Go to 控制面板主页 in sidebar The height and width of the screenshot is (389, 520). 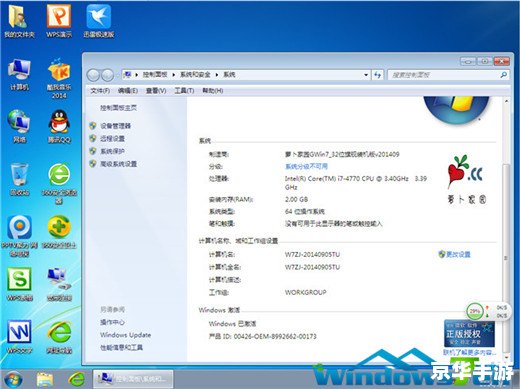[x=118, y=108]
